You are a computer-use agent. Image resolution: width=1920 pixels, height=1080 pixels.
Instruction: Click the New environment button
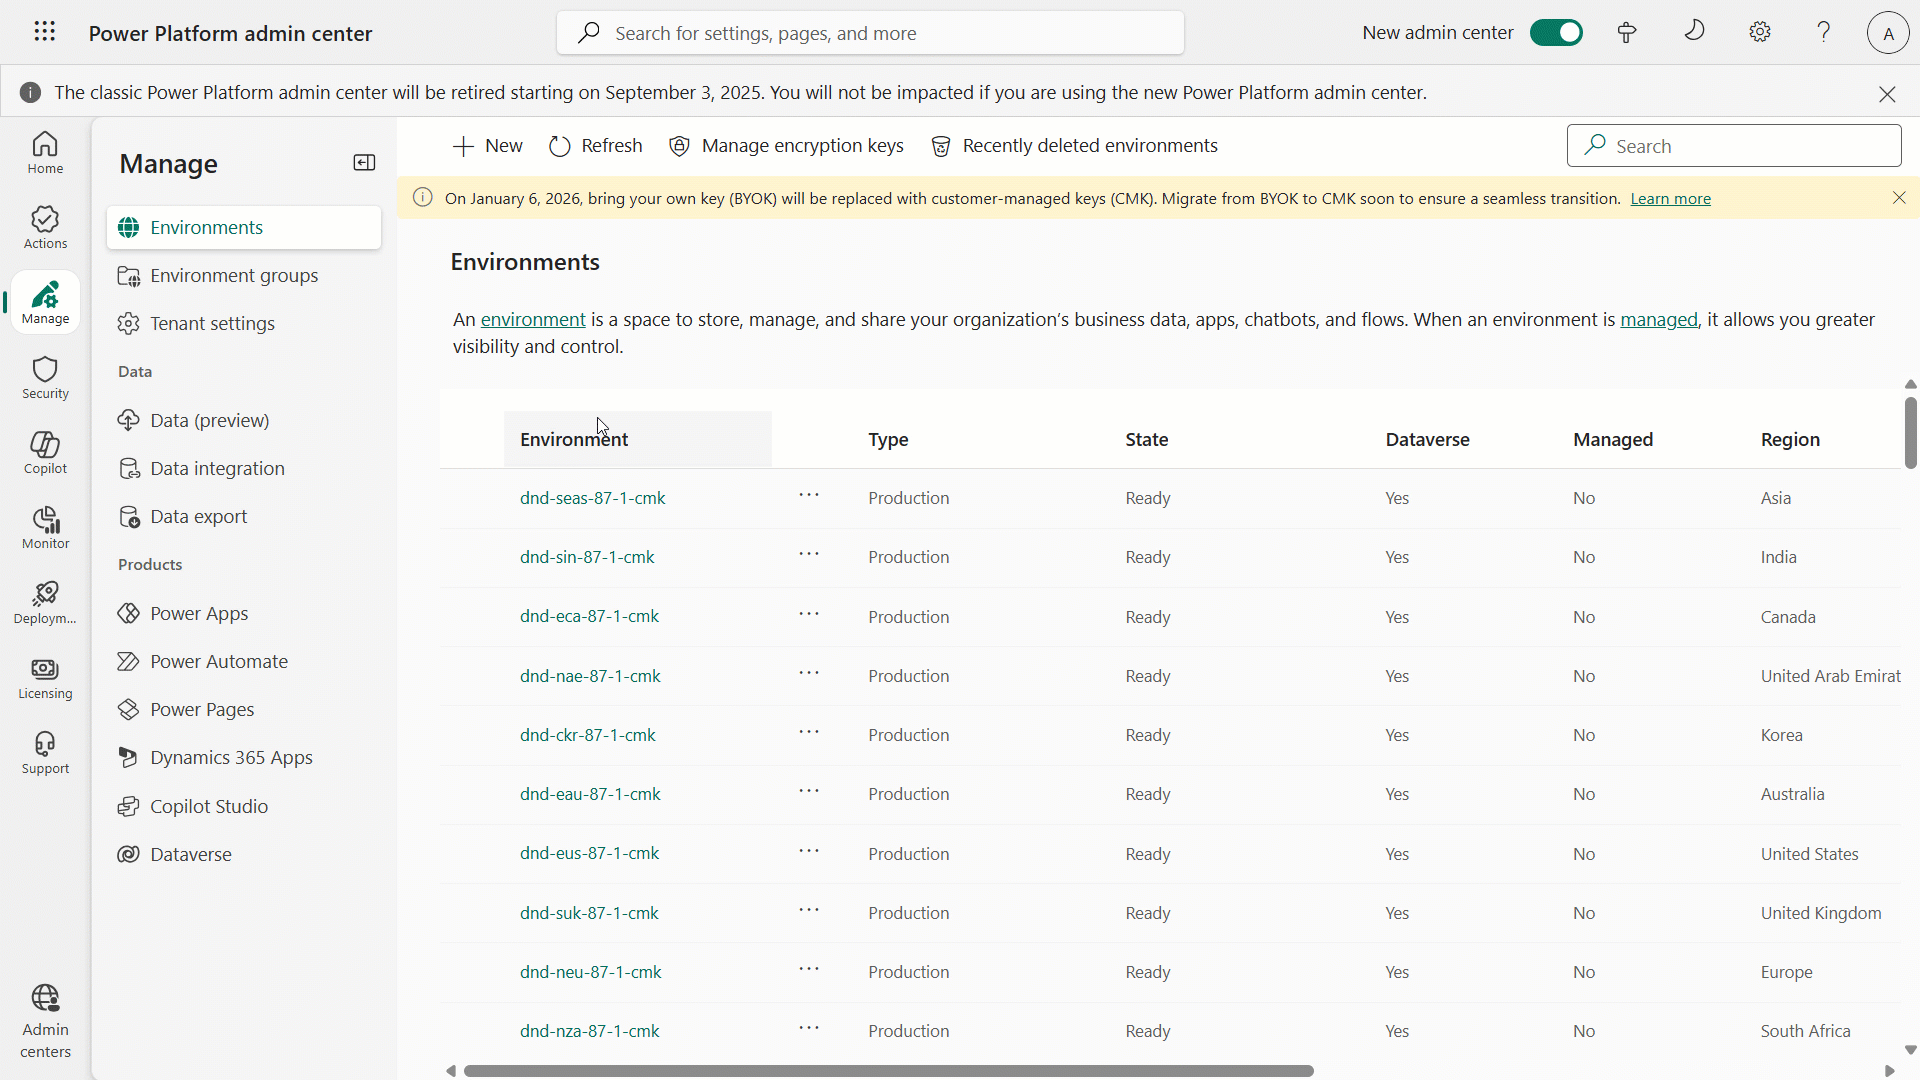click(488, 146)
